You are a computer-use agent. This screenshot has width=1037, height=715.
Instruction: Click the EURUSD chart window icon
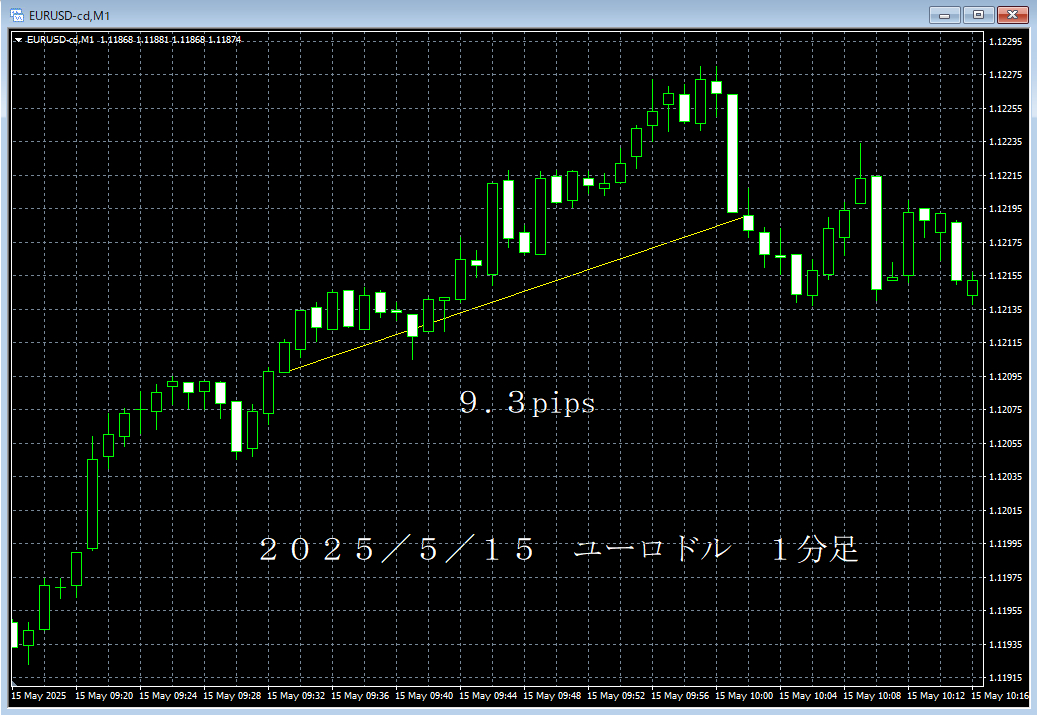point(17,15)
